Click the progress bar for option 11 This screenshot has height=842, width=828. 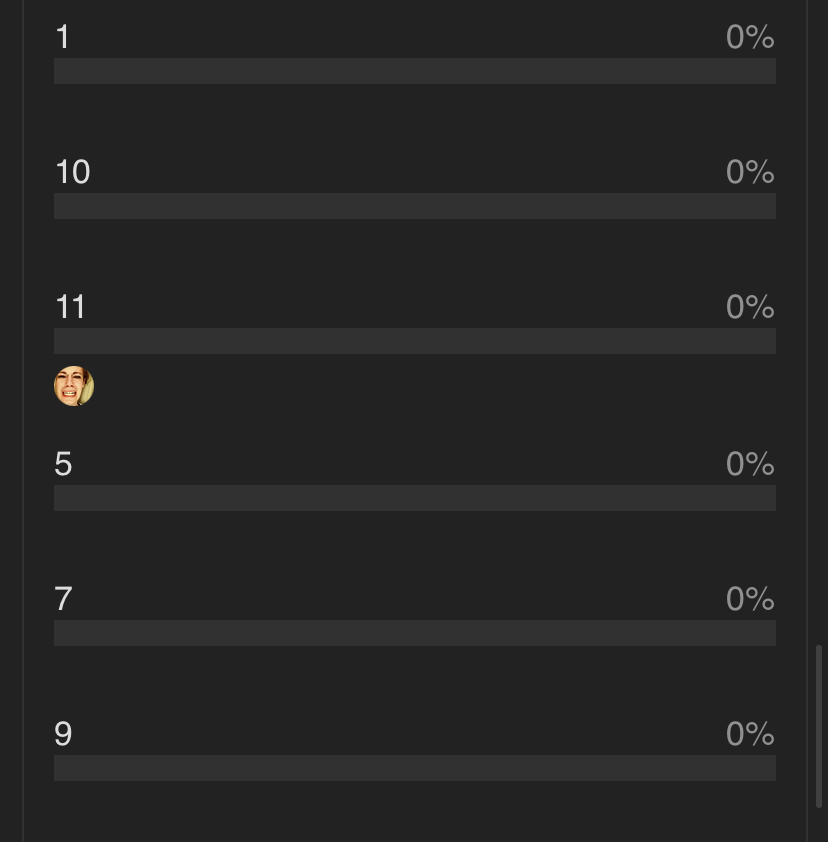(415, 340)
